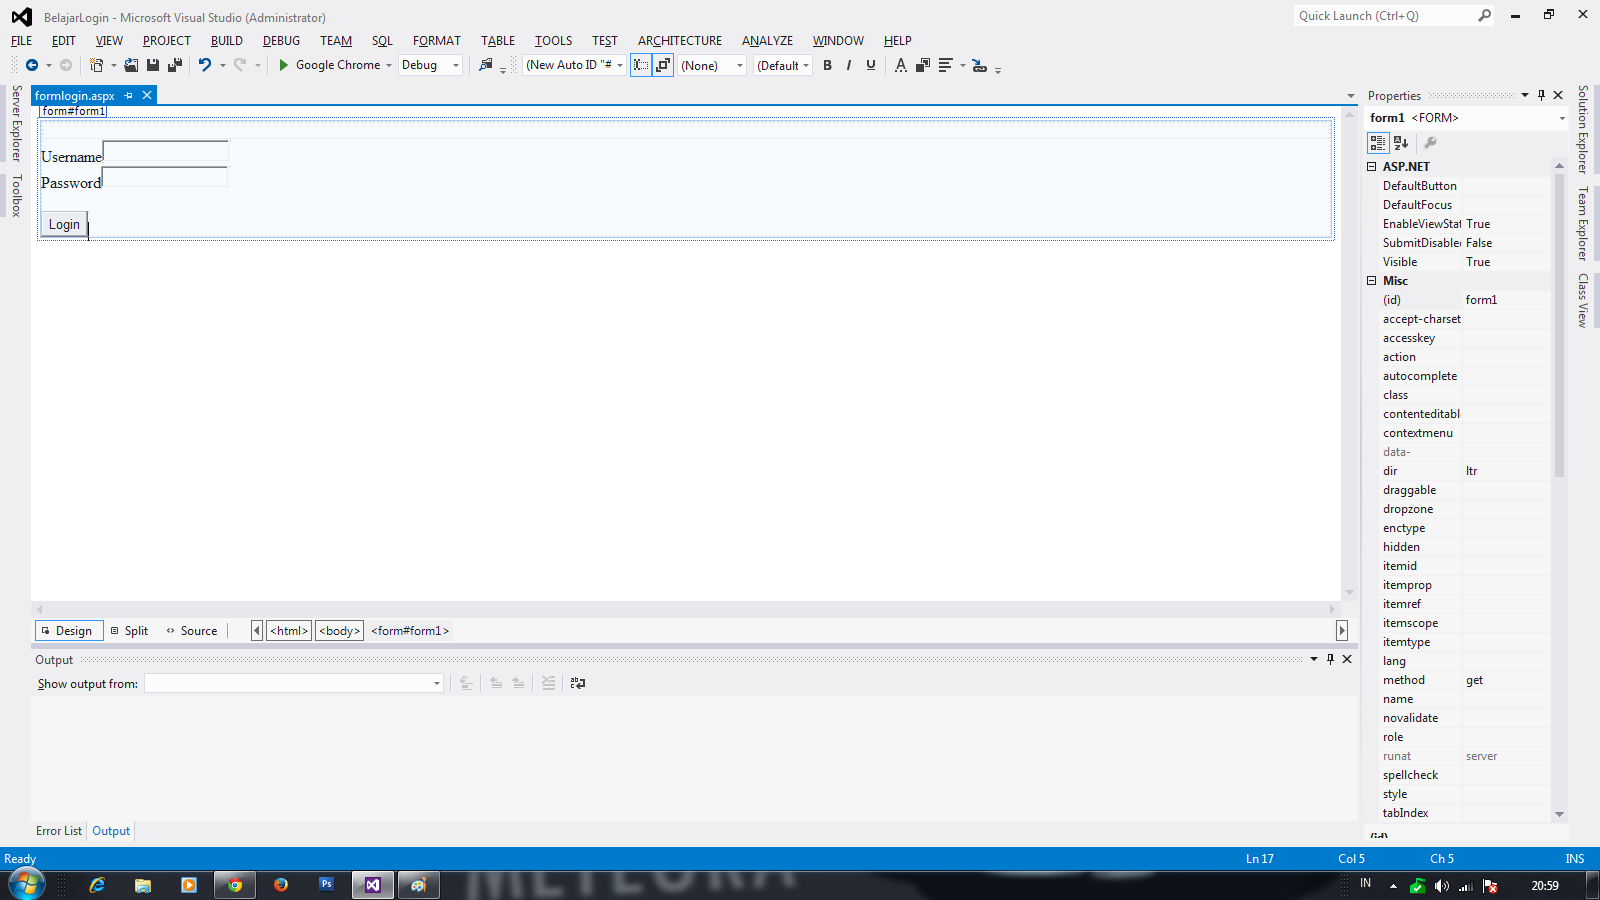Image resolution: width=1600 pixels, height=900 pixels.
Task: Clear all text in the Output window
Action: (x=549, y=683)
